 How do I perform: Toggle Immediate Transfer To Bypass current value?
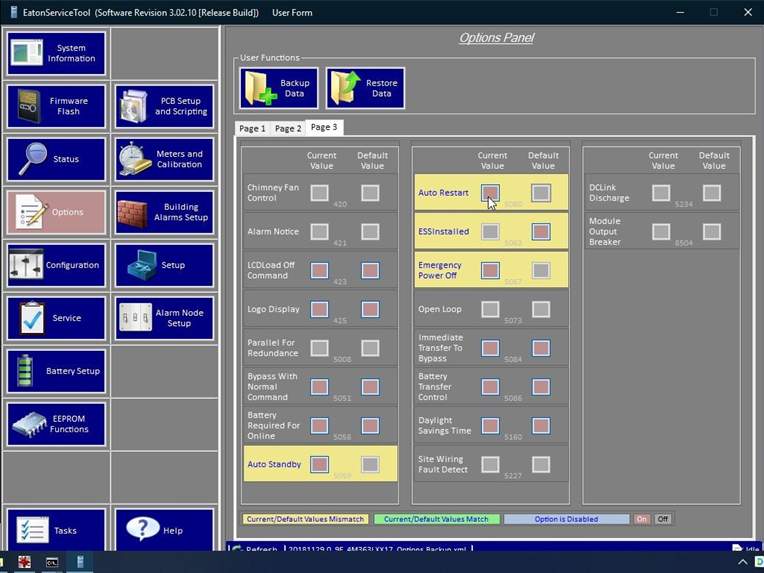490,348
